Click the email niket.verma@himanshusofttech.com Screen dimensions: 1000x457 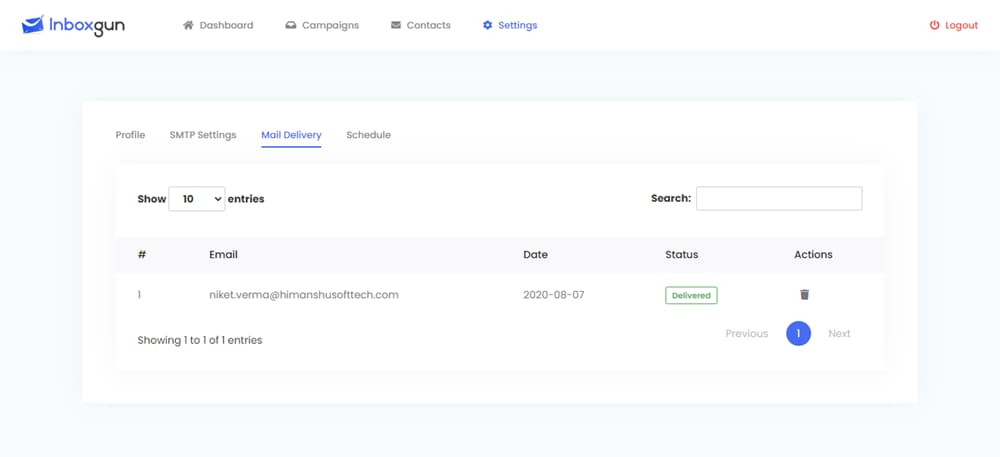[304, 295]
